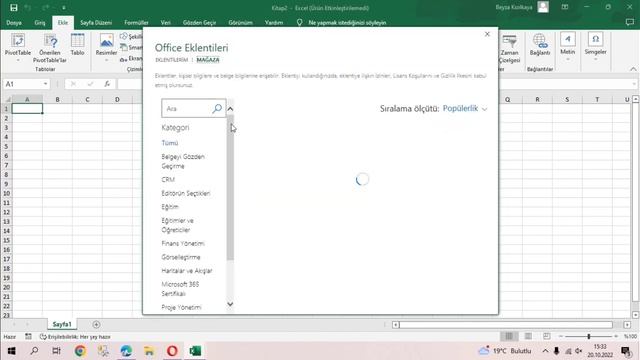
Task: Click the category list down arrow
Action: tap(230, 304)
